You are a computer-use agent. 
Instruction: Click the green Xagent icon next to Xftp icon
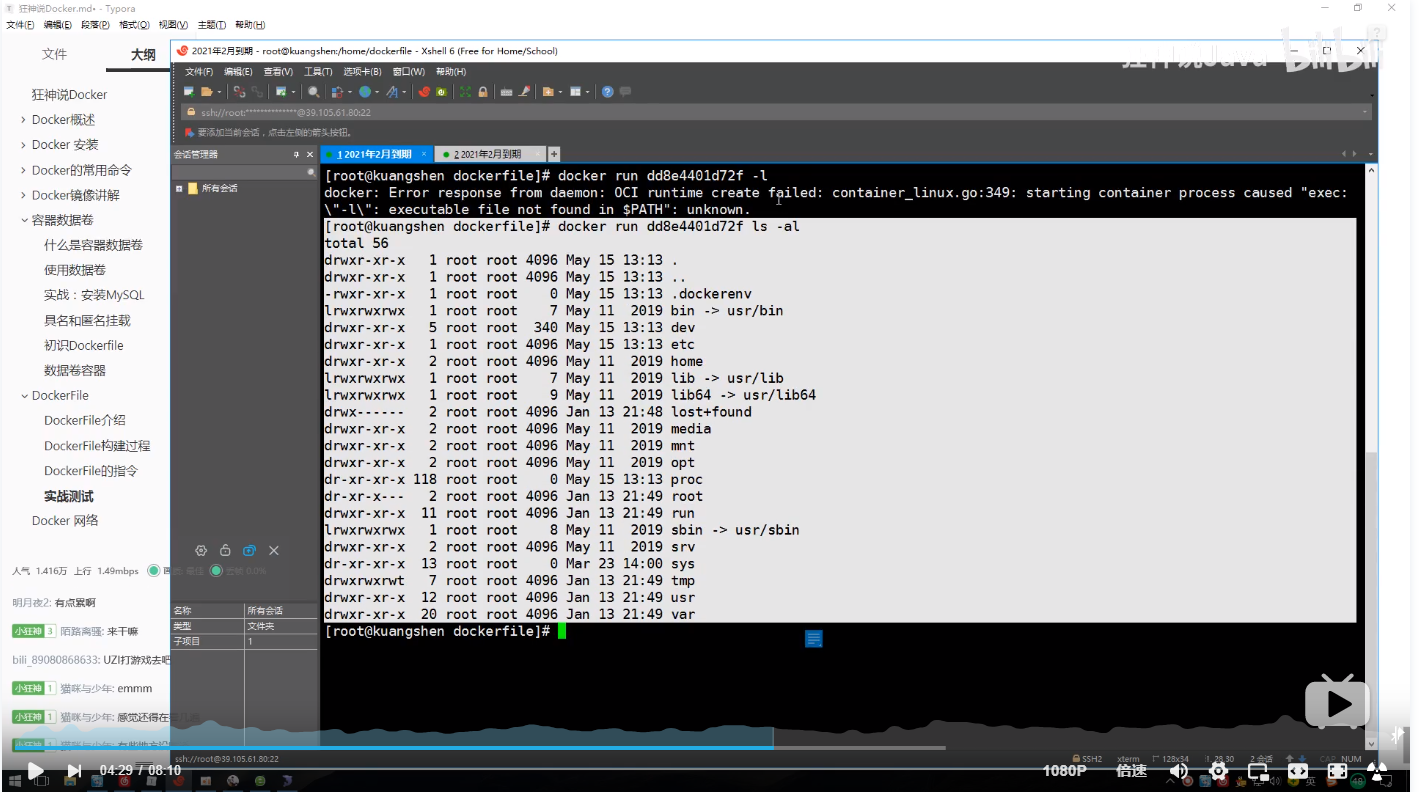[x=441, y=91]
